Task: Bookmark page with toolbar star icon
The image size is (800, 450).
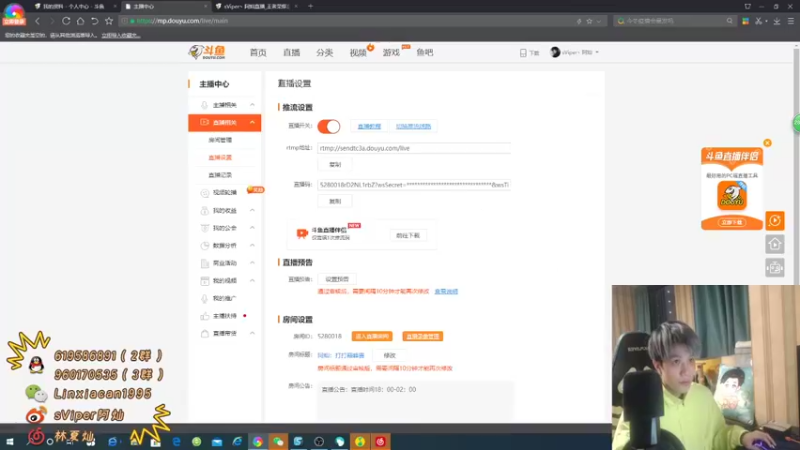Action: click(109, 21)
